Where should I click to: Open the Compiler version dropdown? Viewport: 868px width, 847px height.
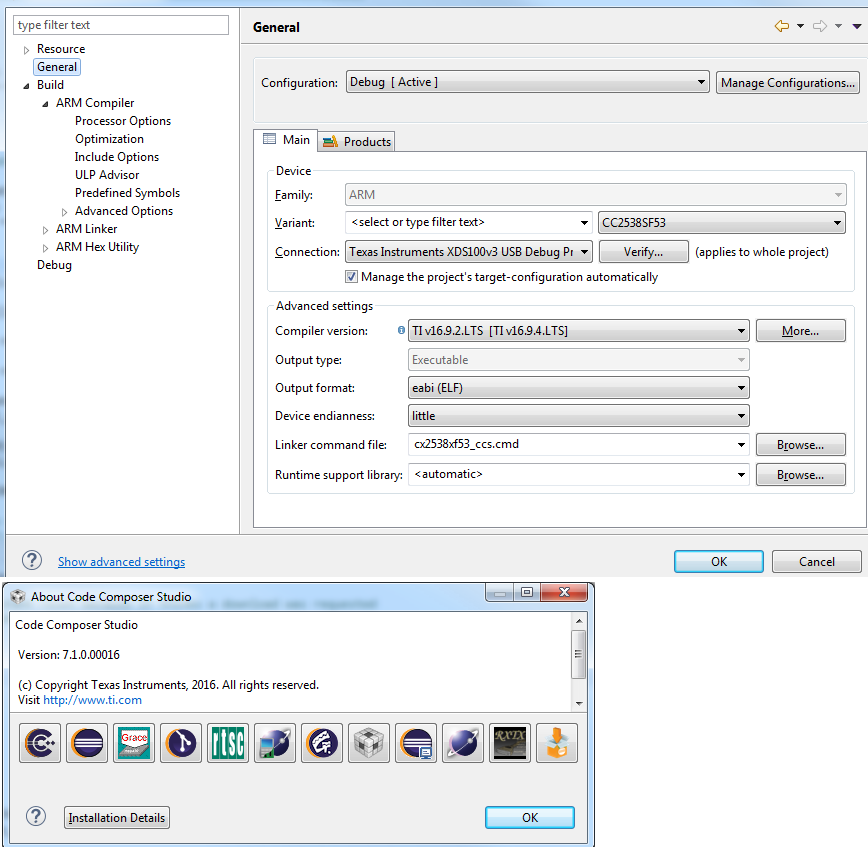pyautogui.click(x=578, y=330)
